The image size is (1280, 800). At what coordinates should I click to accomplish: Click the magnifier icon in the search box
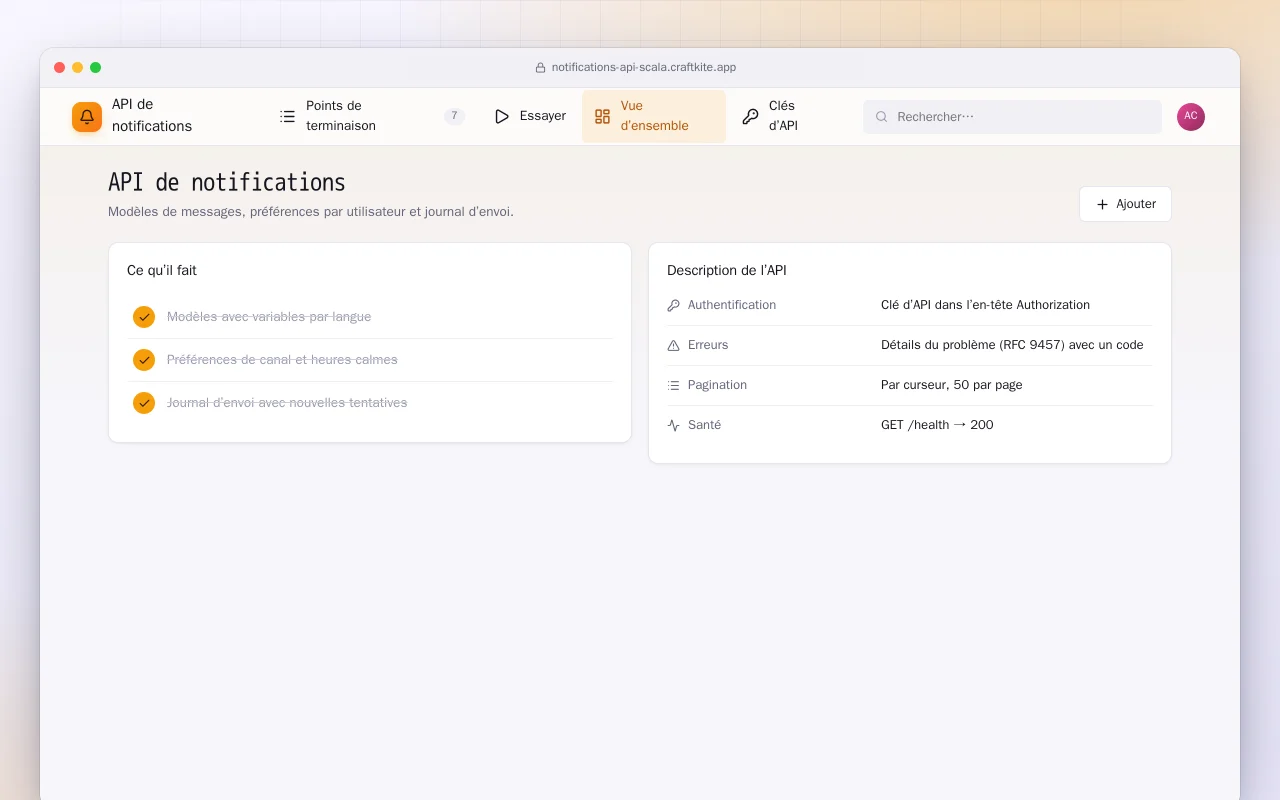pyautogui.click(x=882, y=117)
